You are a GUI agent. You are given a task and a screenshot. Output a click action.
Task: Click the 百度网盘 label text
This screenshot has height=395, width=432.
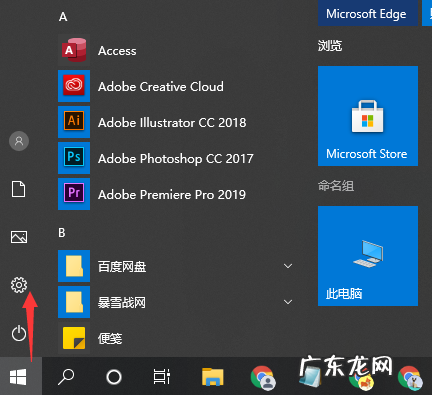tap(122, 267)
